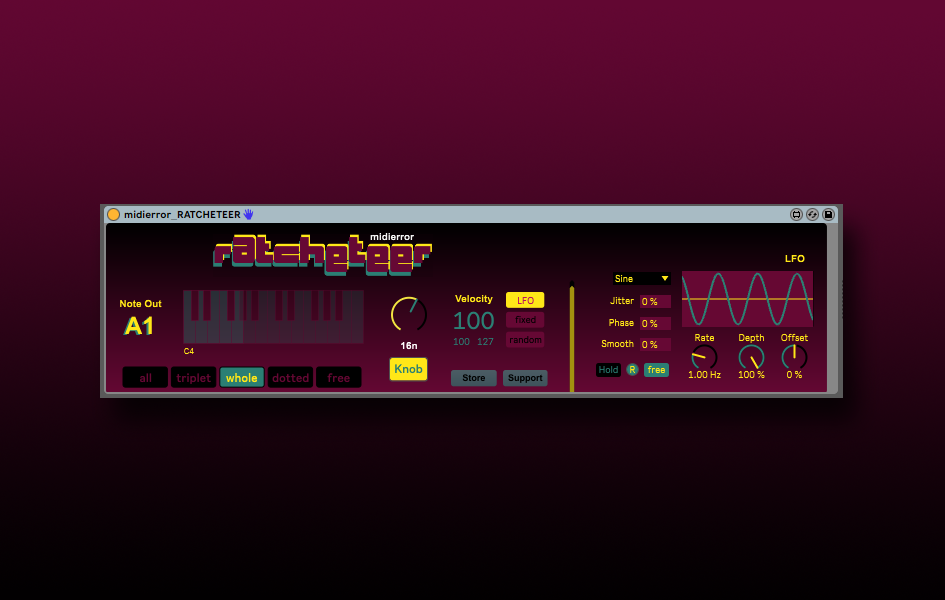Click the '16n' rate label
The height and width of the screenshot is (600, 945).
pyautogui.click(x=409, y=346)
